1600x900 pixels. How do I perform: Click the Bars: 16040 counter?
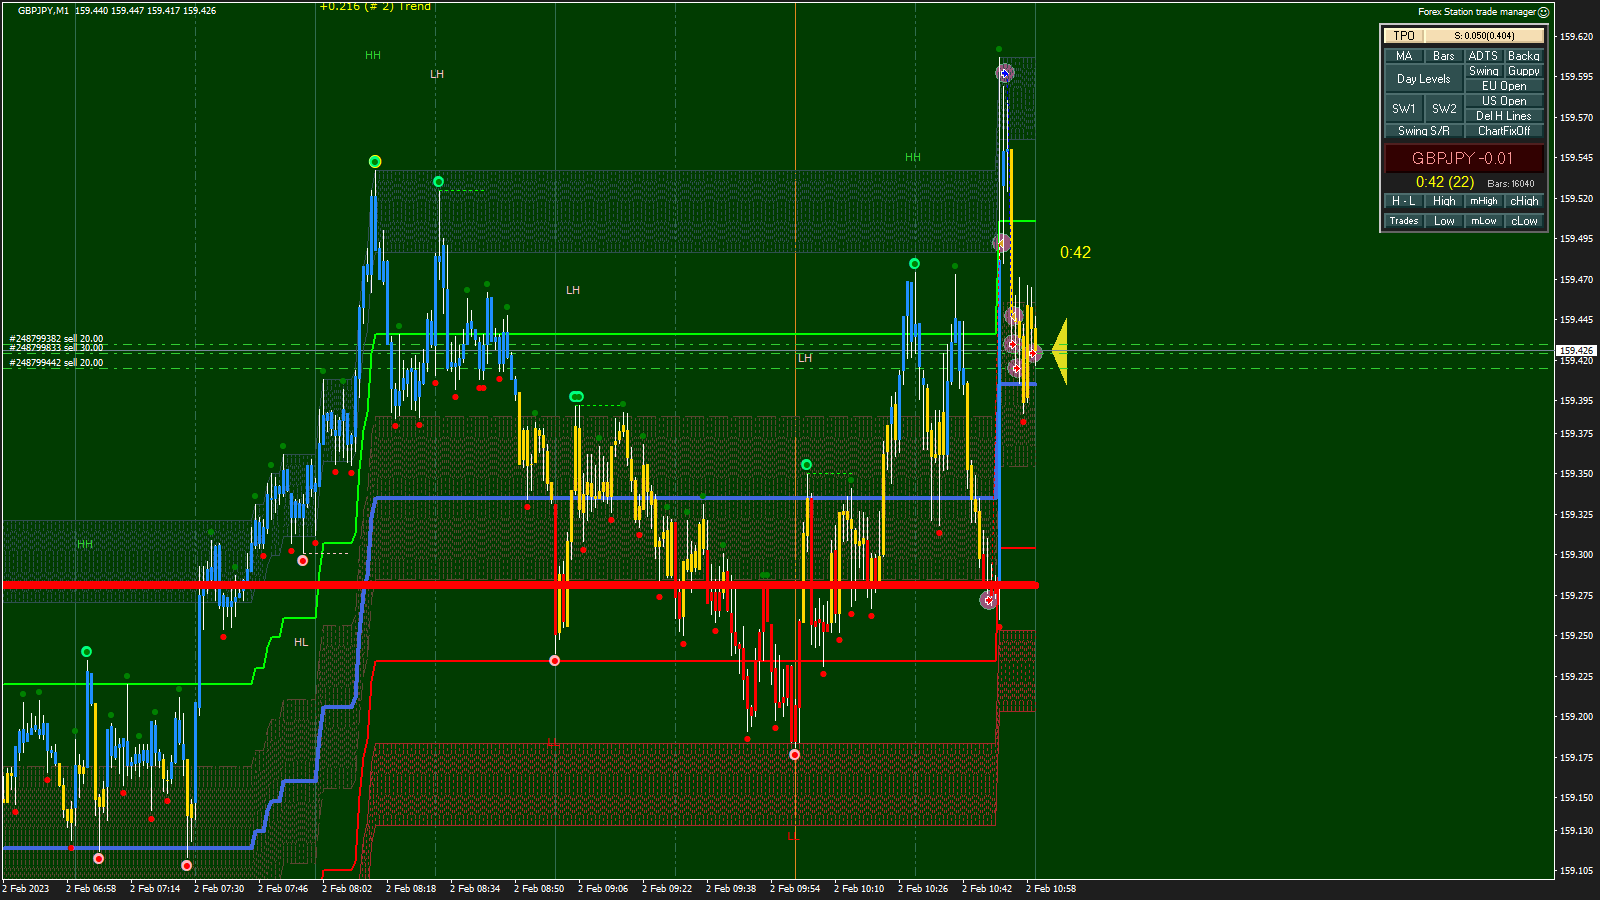(1511, 184)
